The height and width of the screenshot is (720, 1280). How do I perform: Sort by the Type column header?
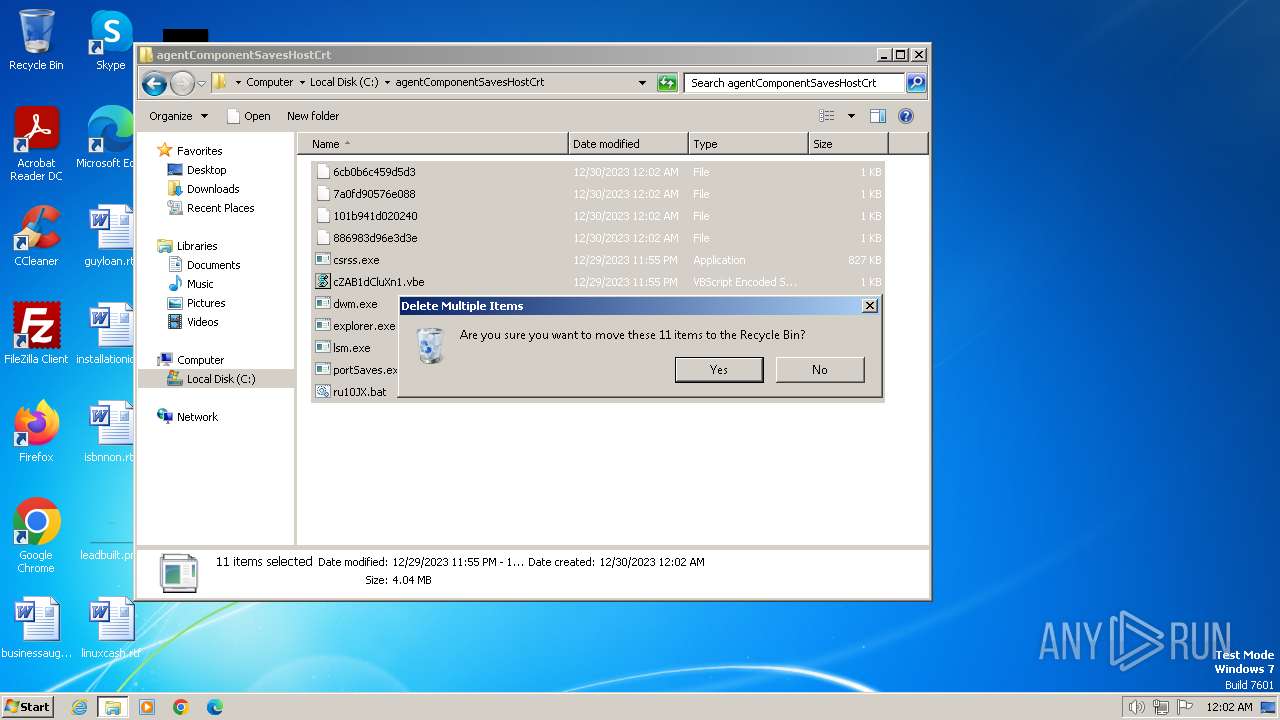(x=748, y=144)
